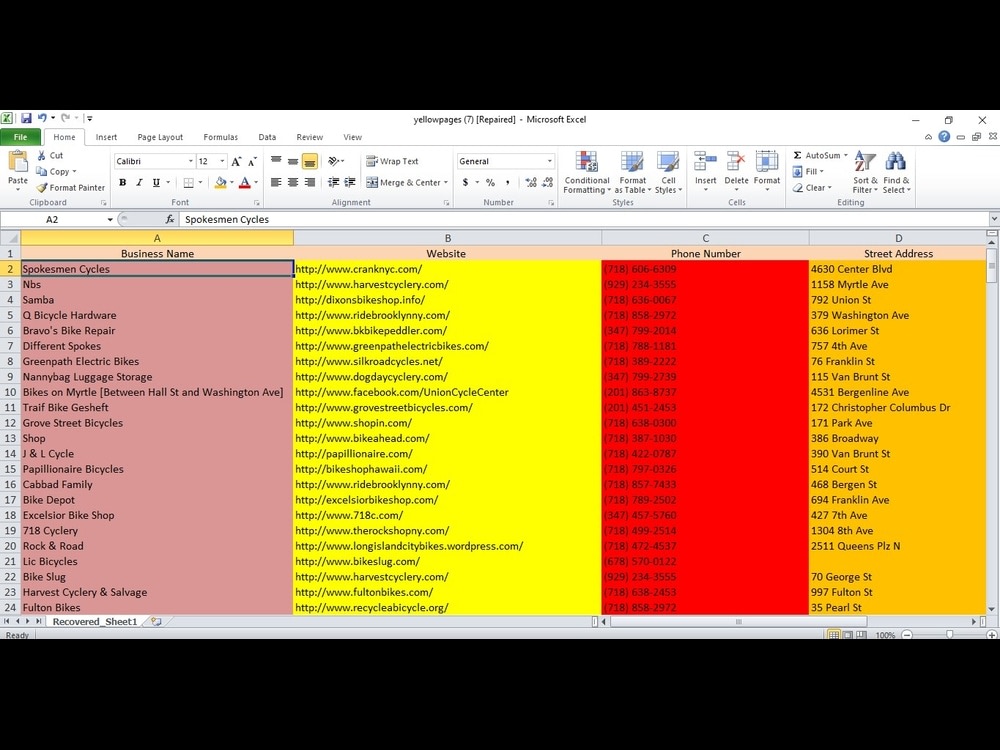Screen dimensions: 1000x750
Task: Select the Recovered_Sheet1 sheet tab
Action: pyautogui.click(x=95, y=621)
